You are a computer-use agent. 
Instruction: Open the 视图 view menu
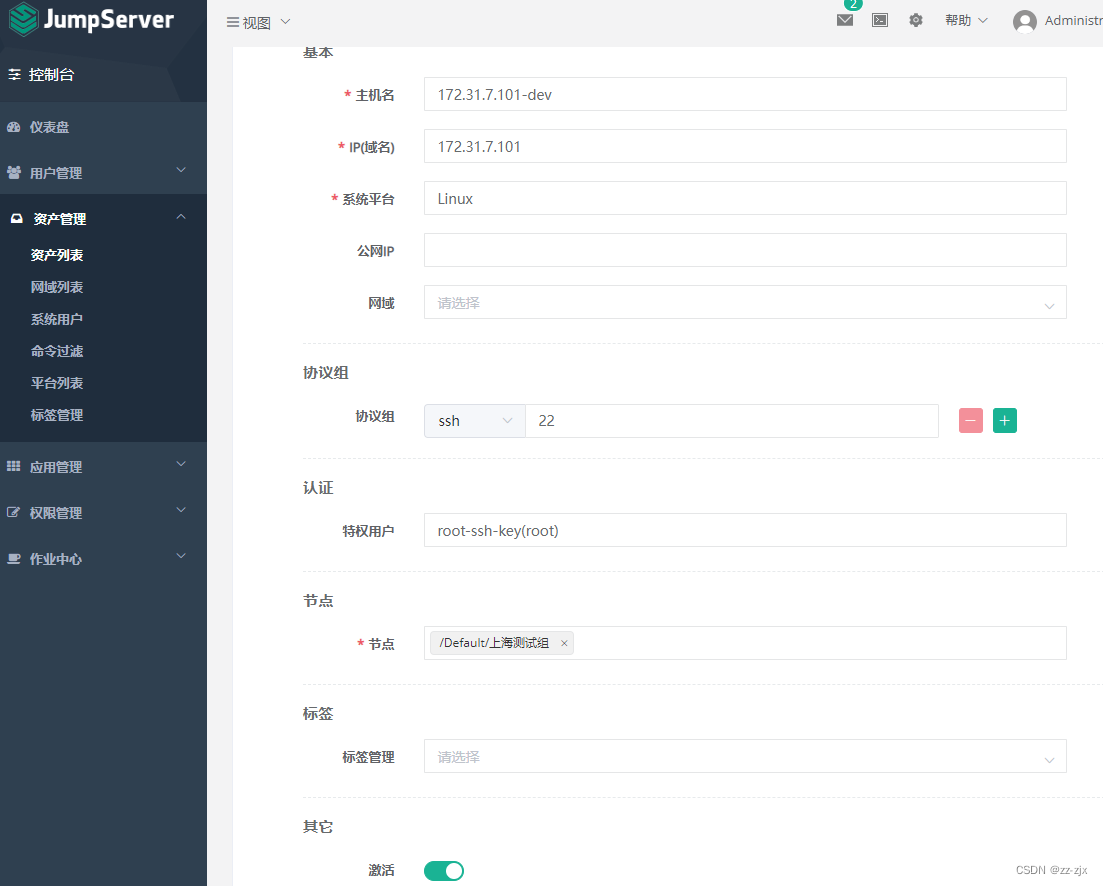click(x=258, y=21)
